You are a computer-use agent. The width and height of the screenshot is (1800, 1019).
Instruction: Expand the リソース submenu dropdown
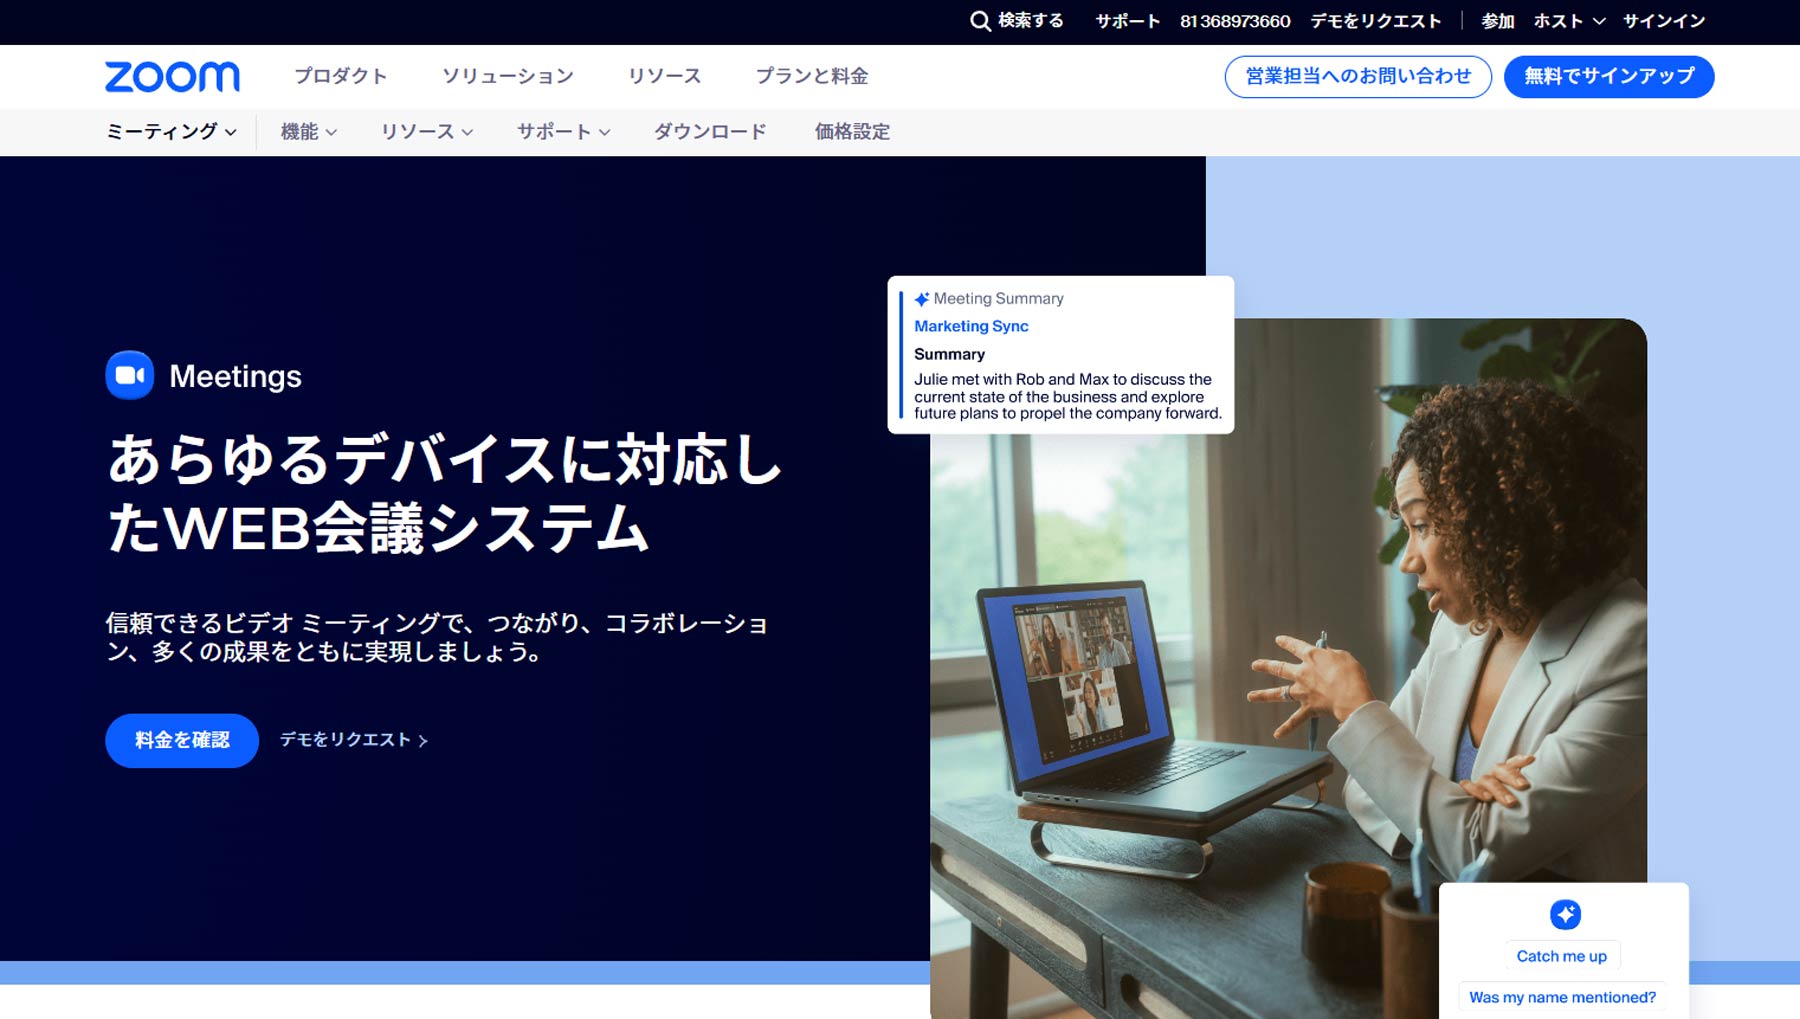[427, 132]
